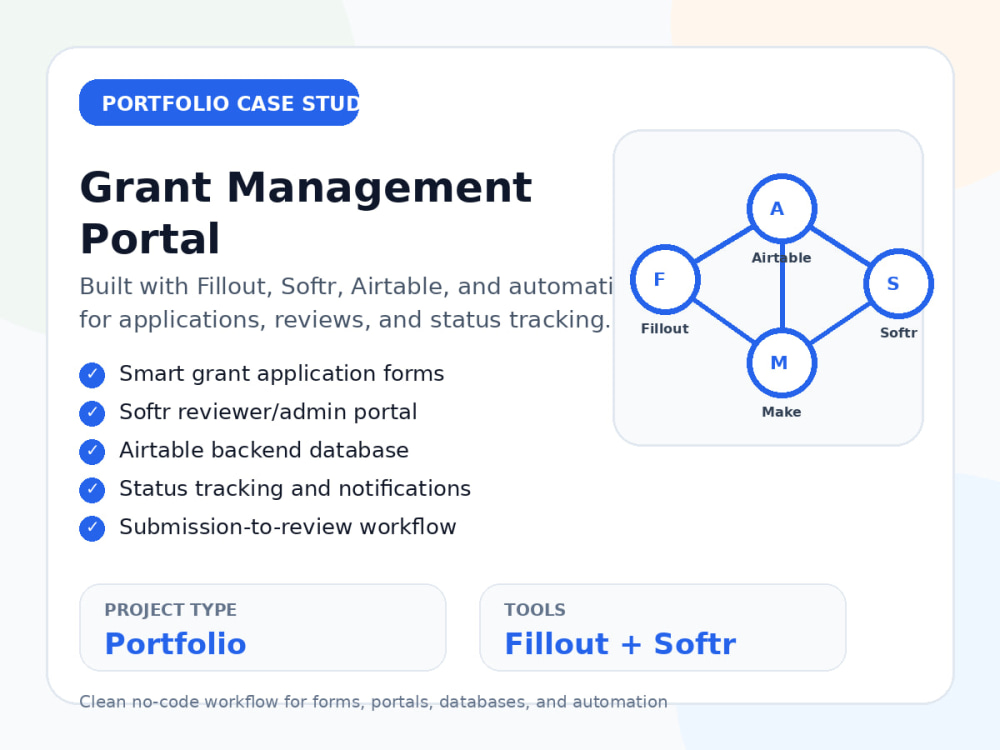Click checkmark beside Submission-to-review workflow
The width and height of the screenshot is (1000, 750).
92,528
